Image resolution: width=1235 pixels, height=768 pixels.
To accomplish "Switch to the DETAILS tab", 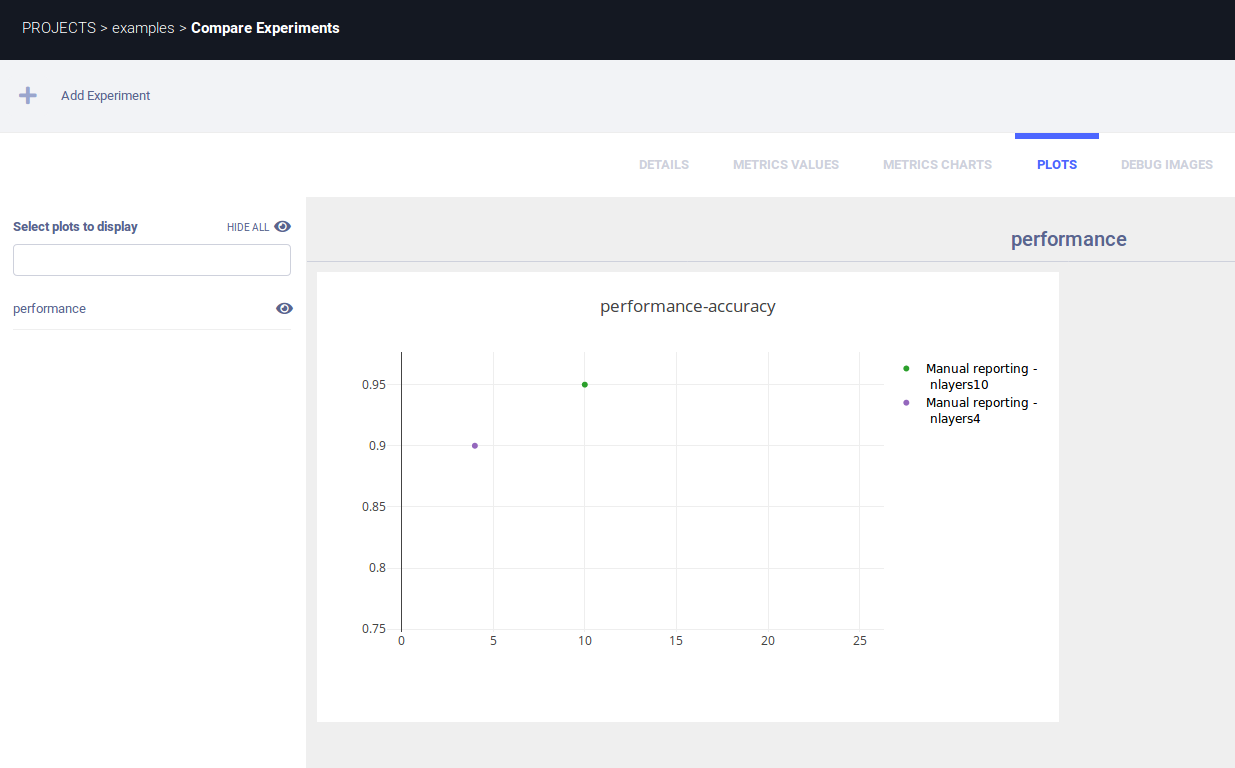I will coord(664,165).
